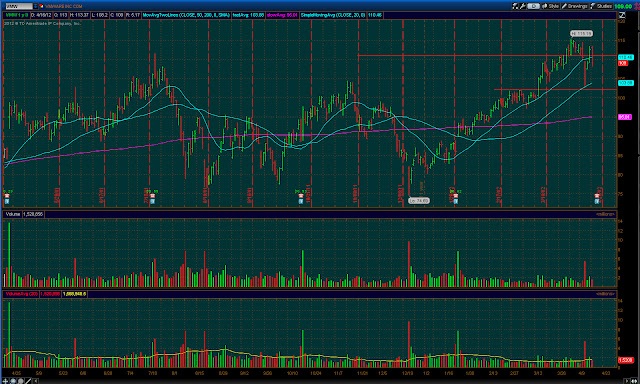The width and height of the screenshot is (640, 384).
Task: Click the event bulb icon below 1/16 phone
Action: pyautogui.click(x=456, y=201)
